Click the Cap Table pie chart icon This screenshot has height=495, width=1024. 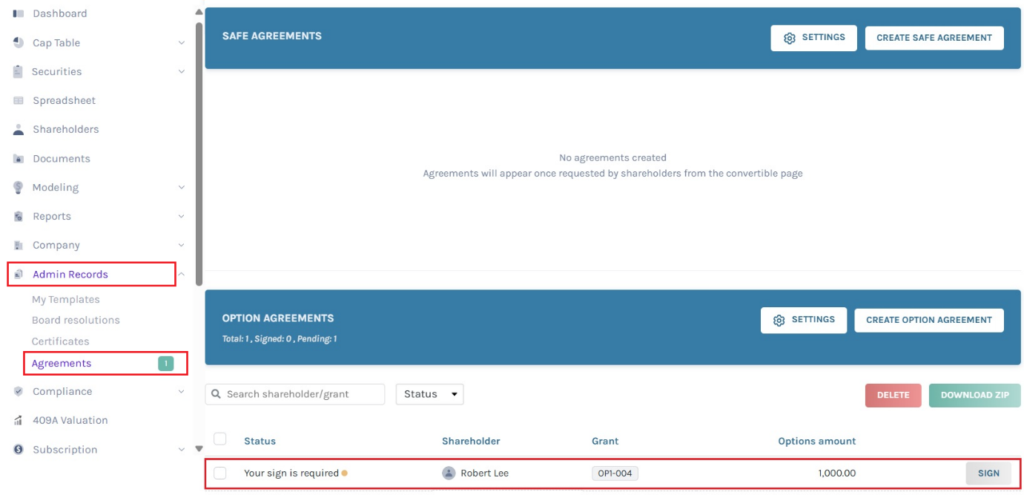18,42
